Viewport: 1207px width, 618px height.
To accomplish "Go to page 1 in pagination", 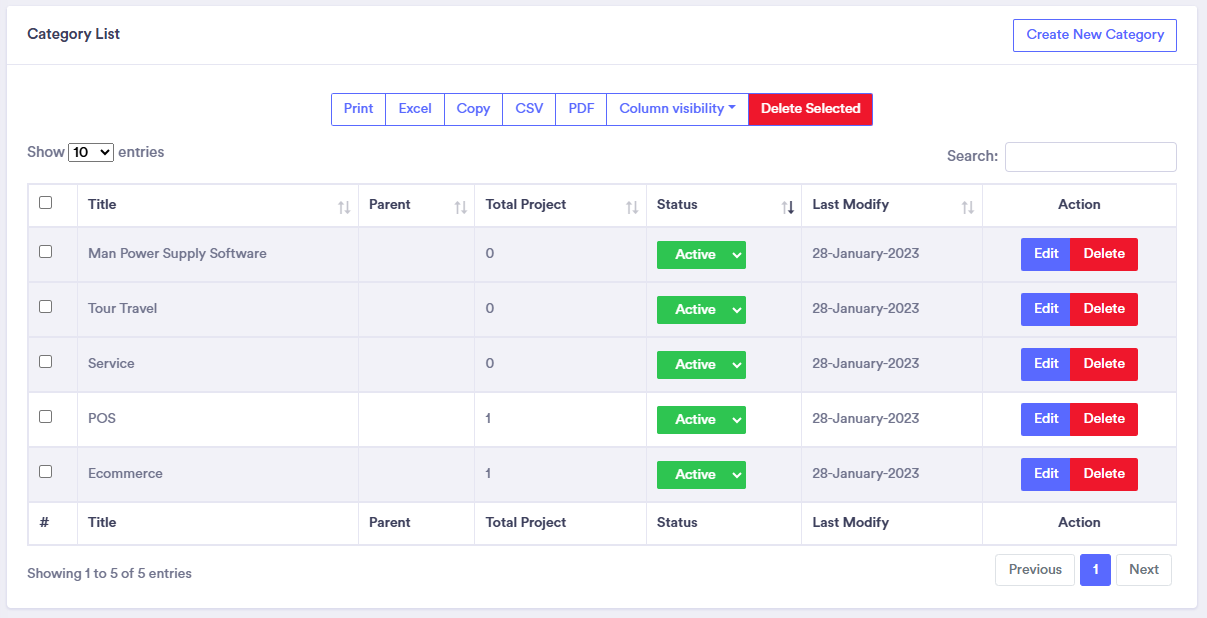I will (1095, 570).
